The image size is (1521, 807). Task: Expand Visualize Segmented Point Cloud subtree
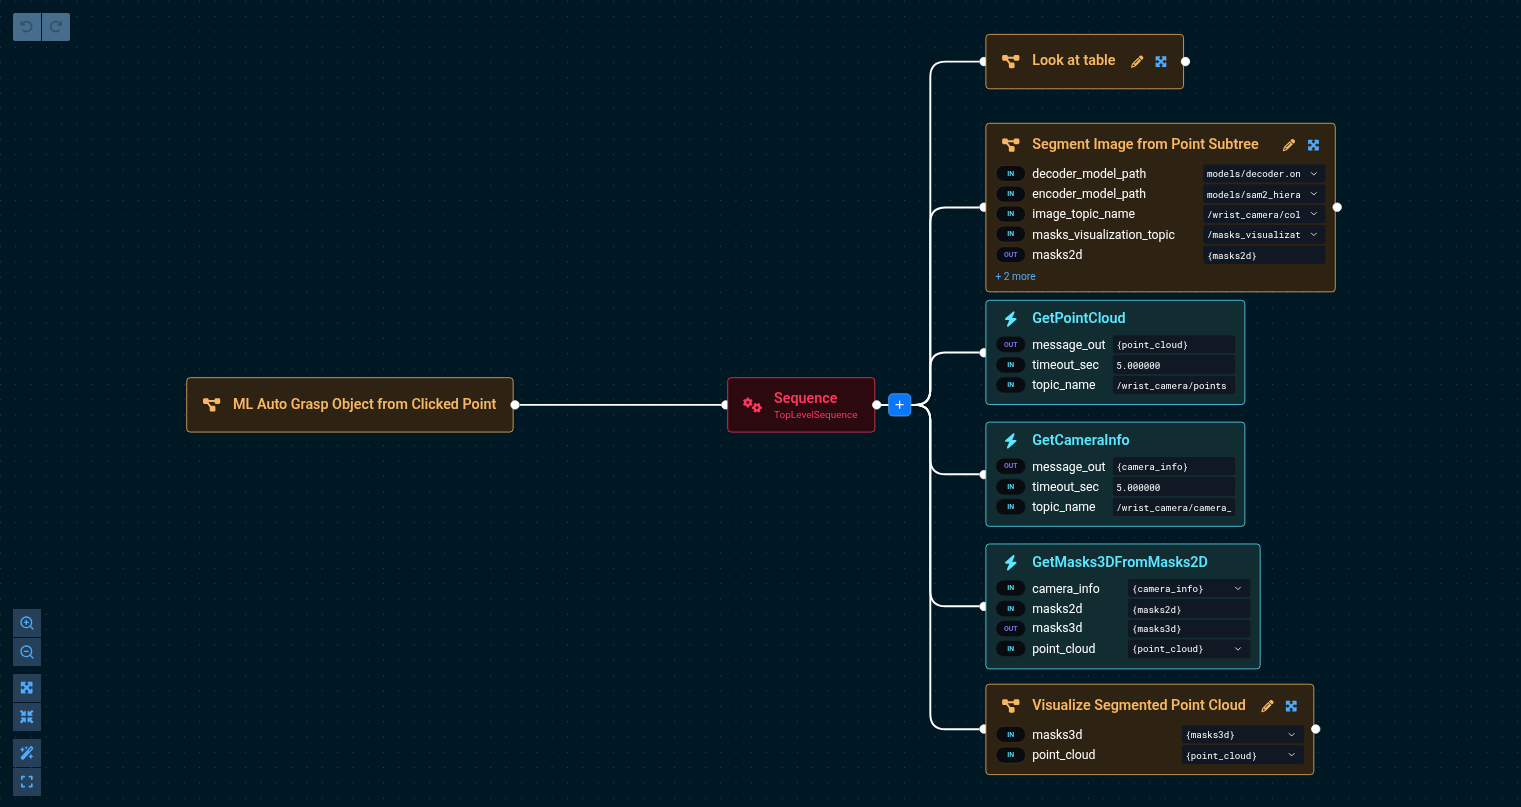coord(1292,706)
